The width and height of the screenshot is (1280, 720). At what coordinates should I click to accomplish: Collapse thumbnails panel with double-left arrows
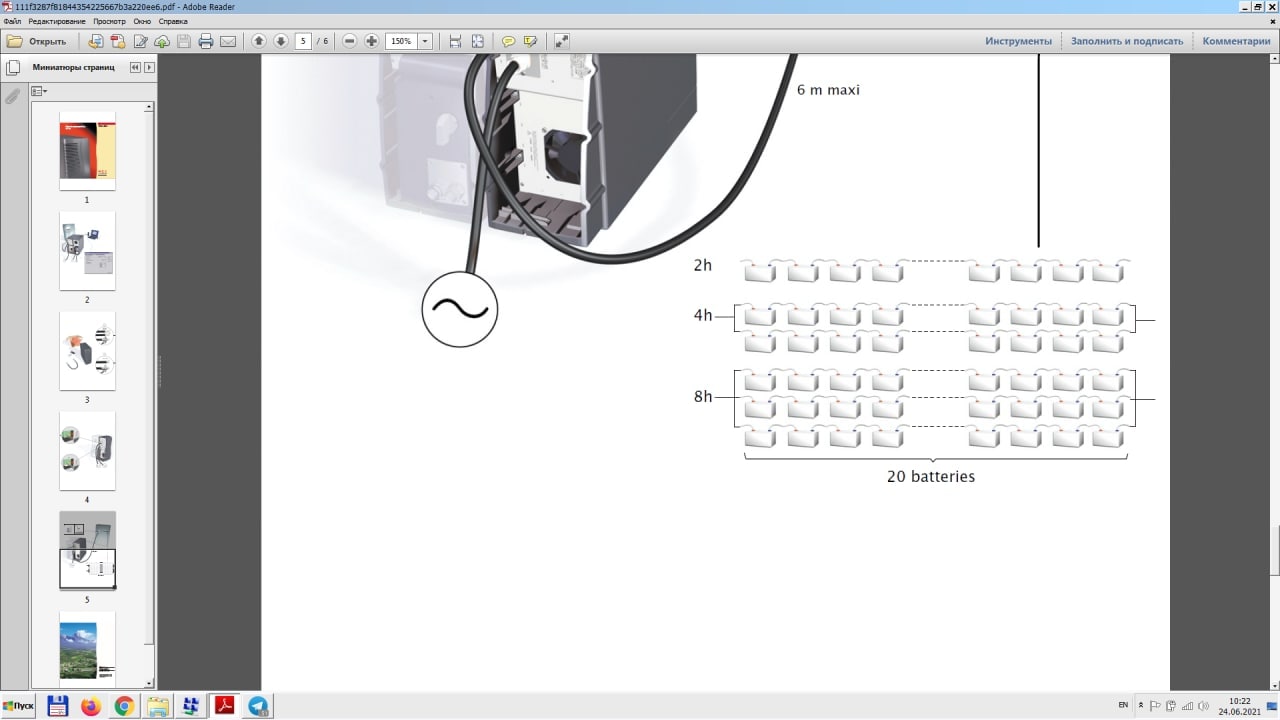[135, 67]
